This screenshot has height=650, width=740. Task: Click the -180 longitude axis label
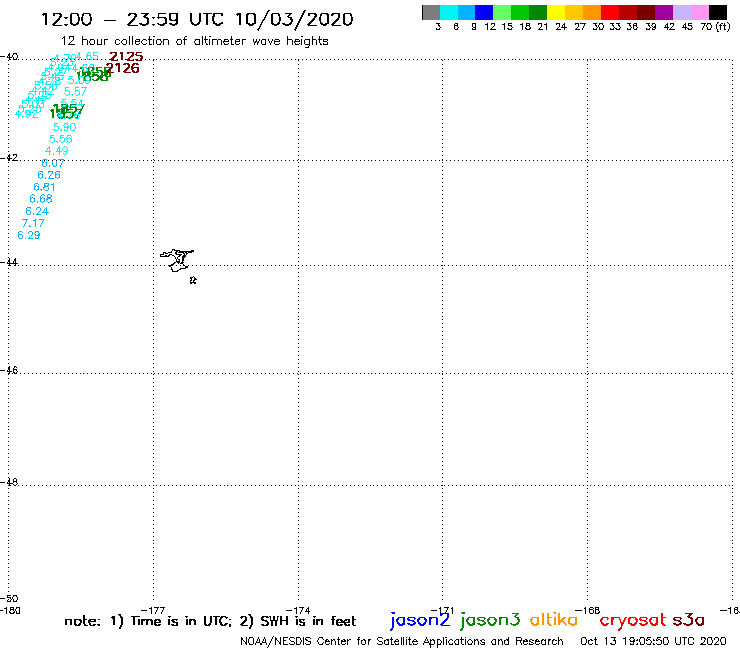[10, 610]
